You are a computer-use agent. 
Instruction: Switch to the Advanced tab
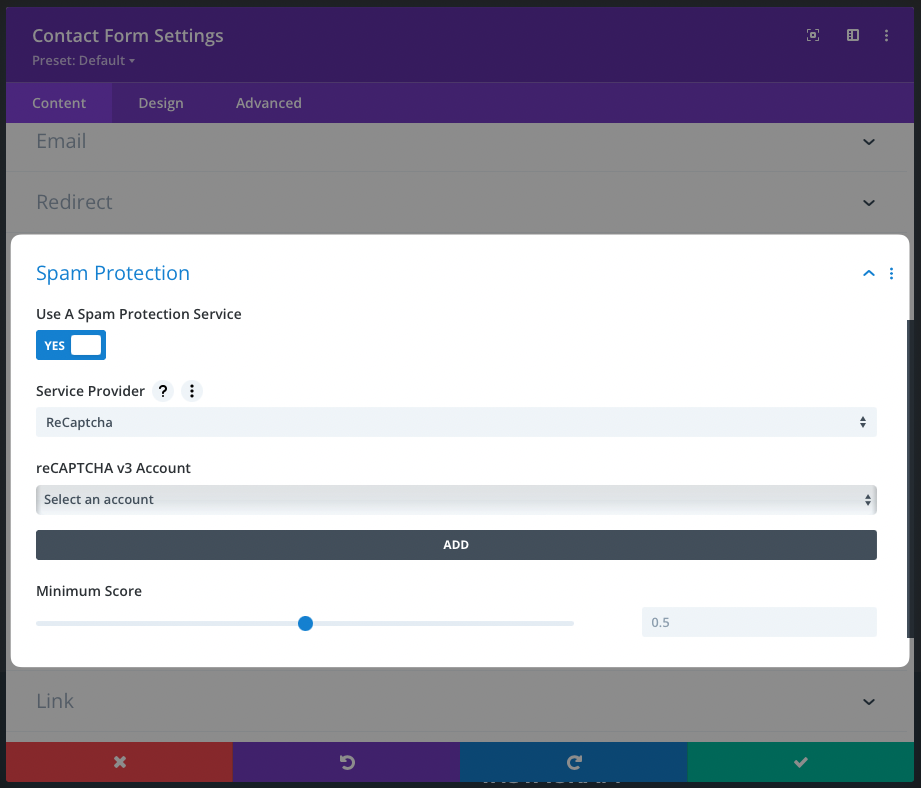coord(268,103)
